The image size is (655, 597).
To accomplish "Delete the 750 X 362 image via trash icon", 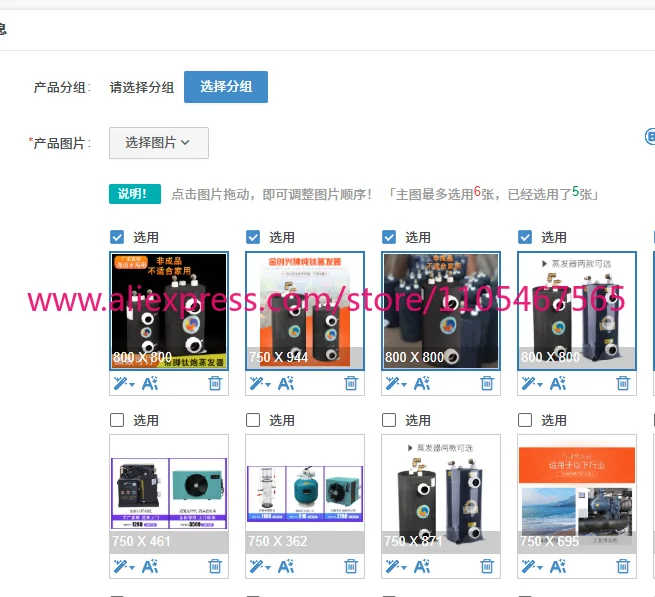I will [x=351, y=567].
